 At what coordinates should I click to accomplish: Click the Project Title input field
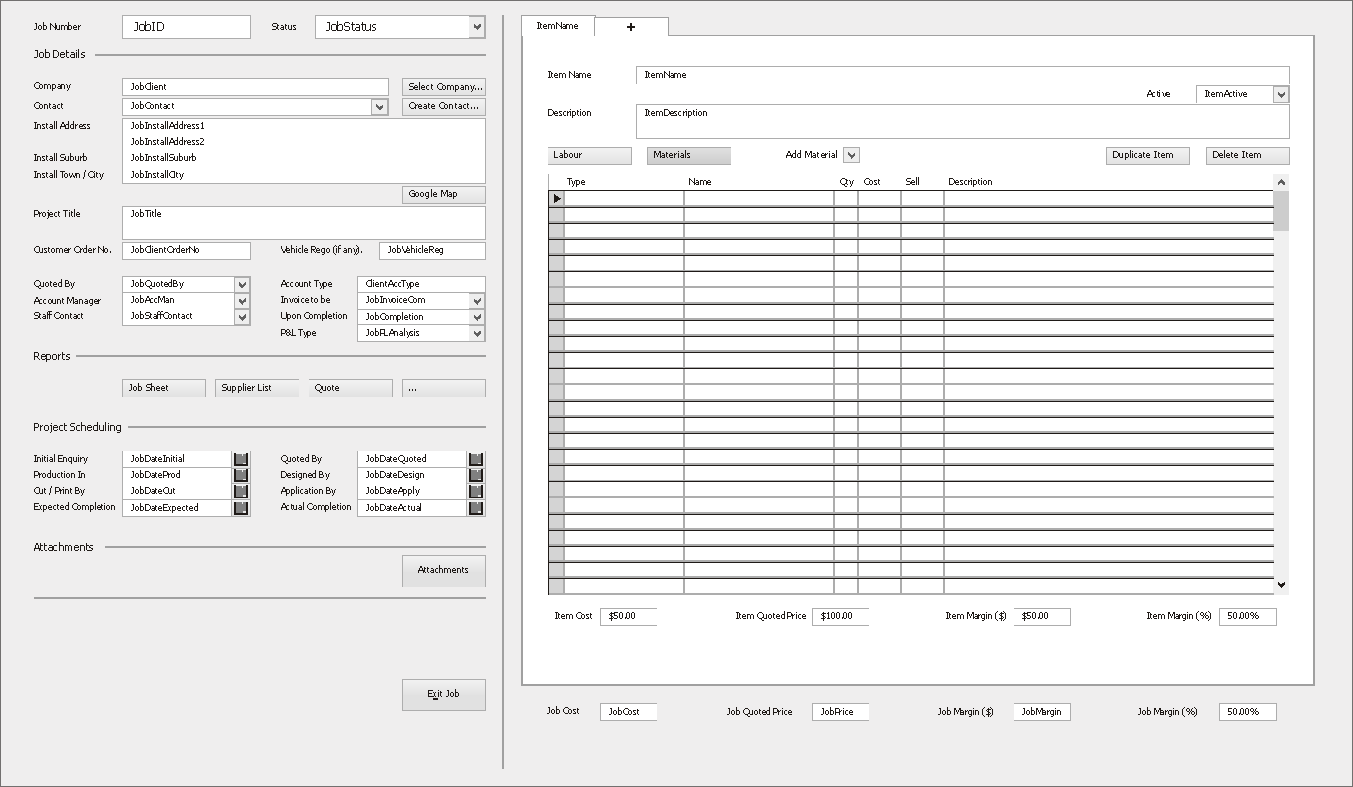[303, 222]
